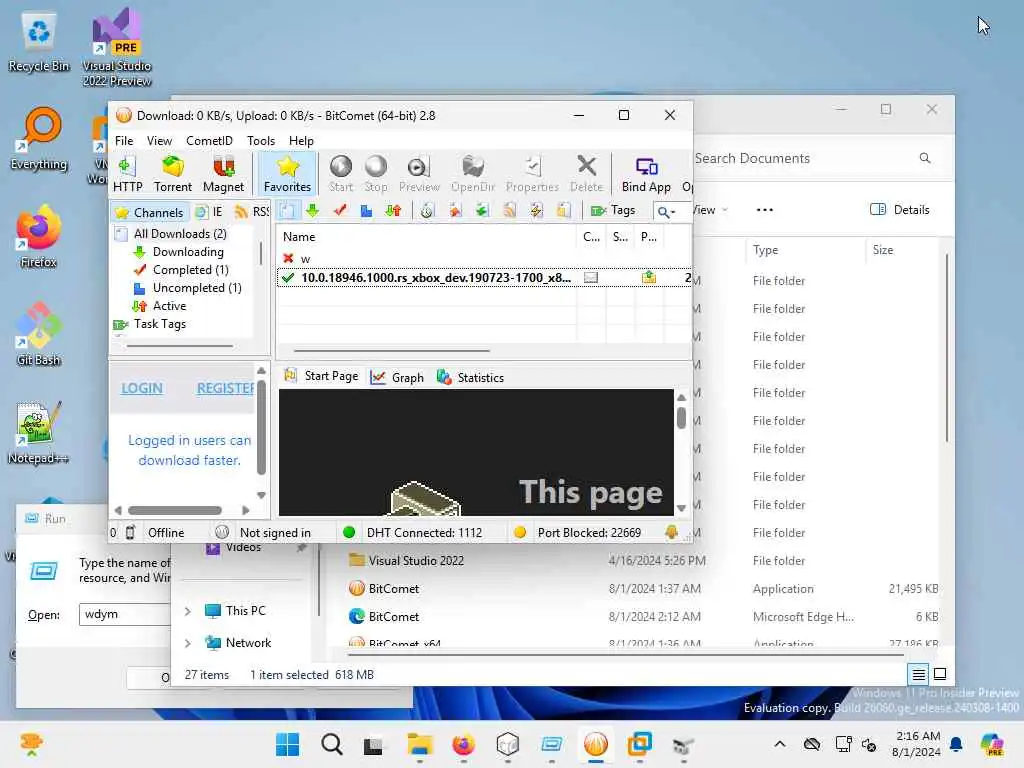The width and height of the screenshot is (1024, 768).
Task: Open the View menu in BitComet
Action: coord(159,141)
